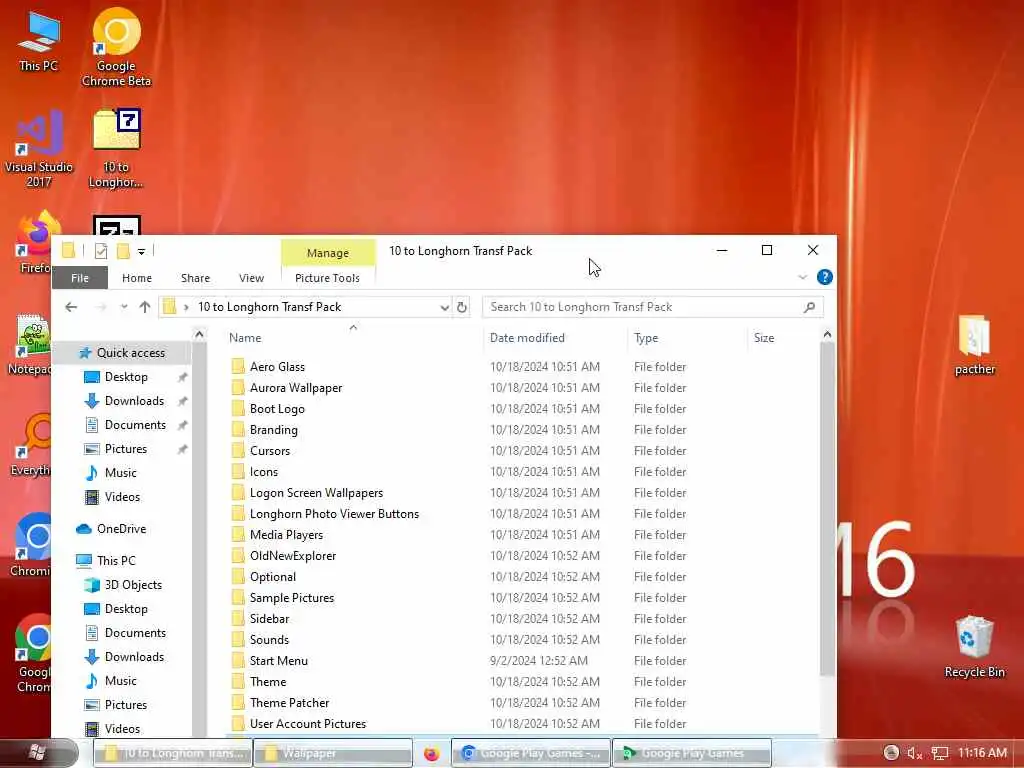Expand the ribbon with the chevron

(802, 278)
